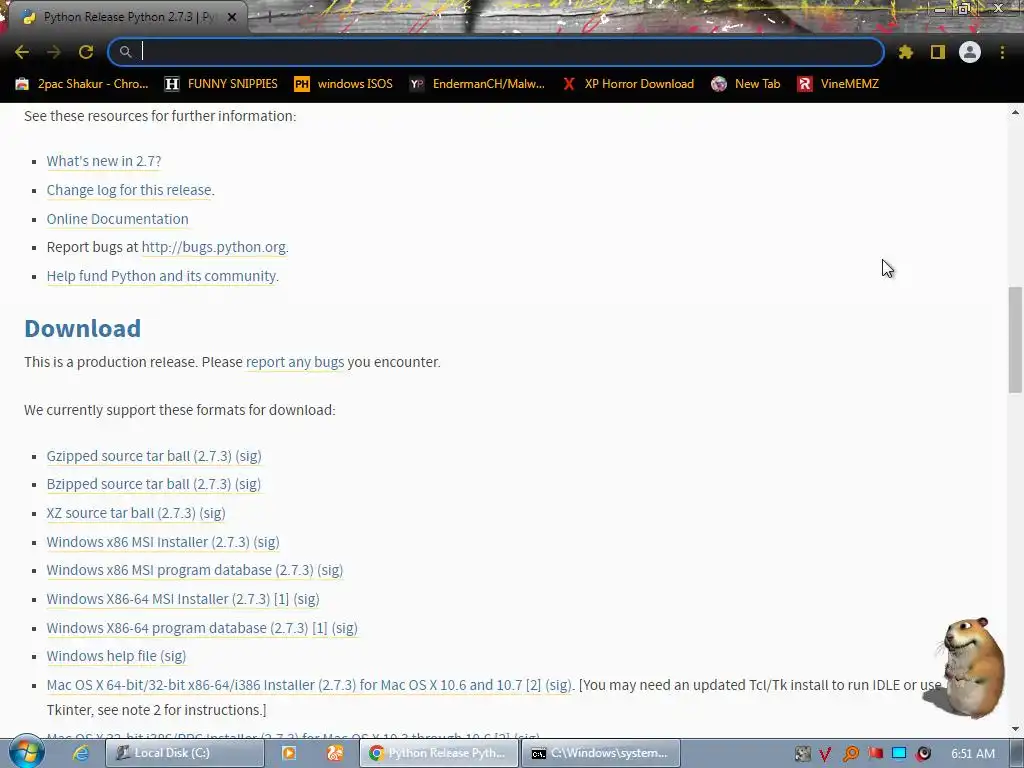Open the media player taskbar icon

coord(289,753)
